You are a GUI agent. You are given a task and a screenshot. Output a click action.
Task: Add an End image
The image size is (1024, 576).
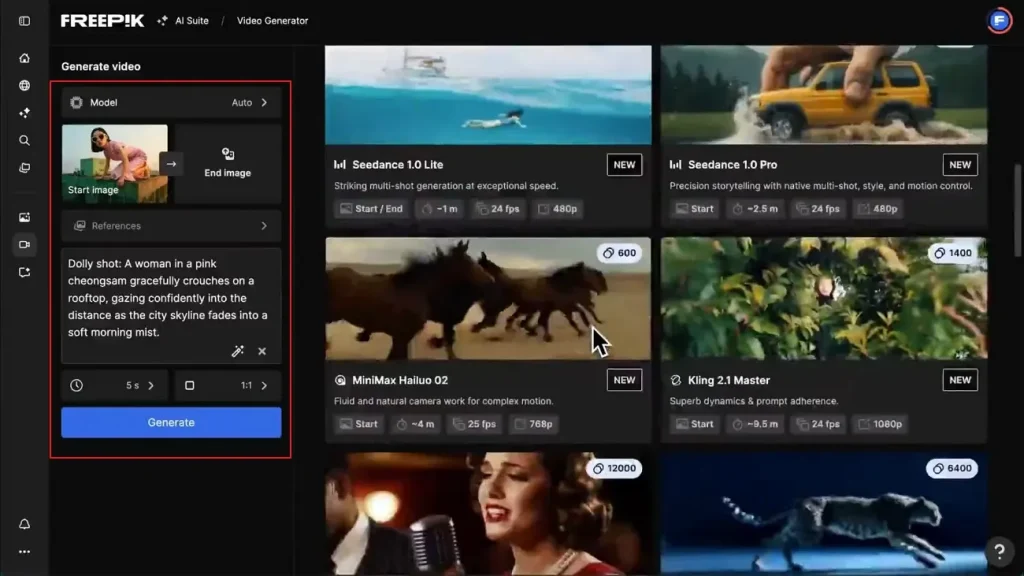227,163
